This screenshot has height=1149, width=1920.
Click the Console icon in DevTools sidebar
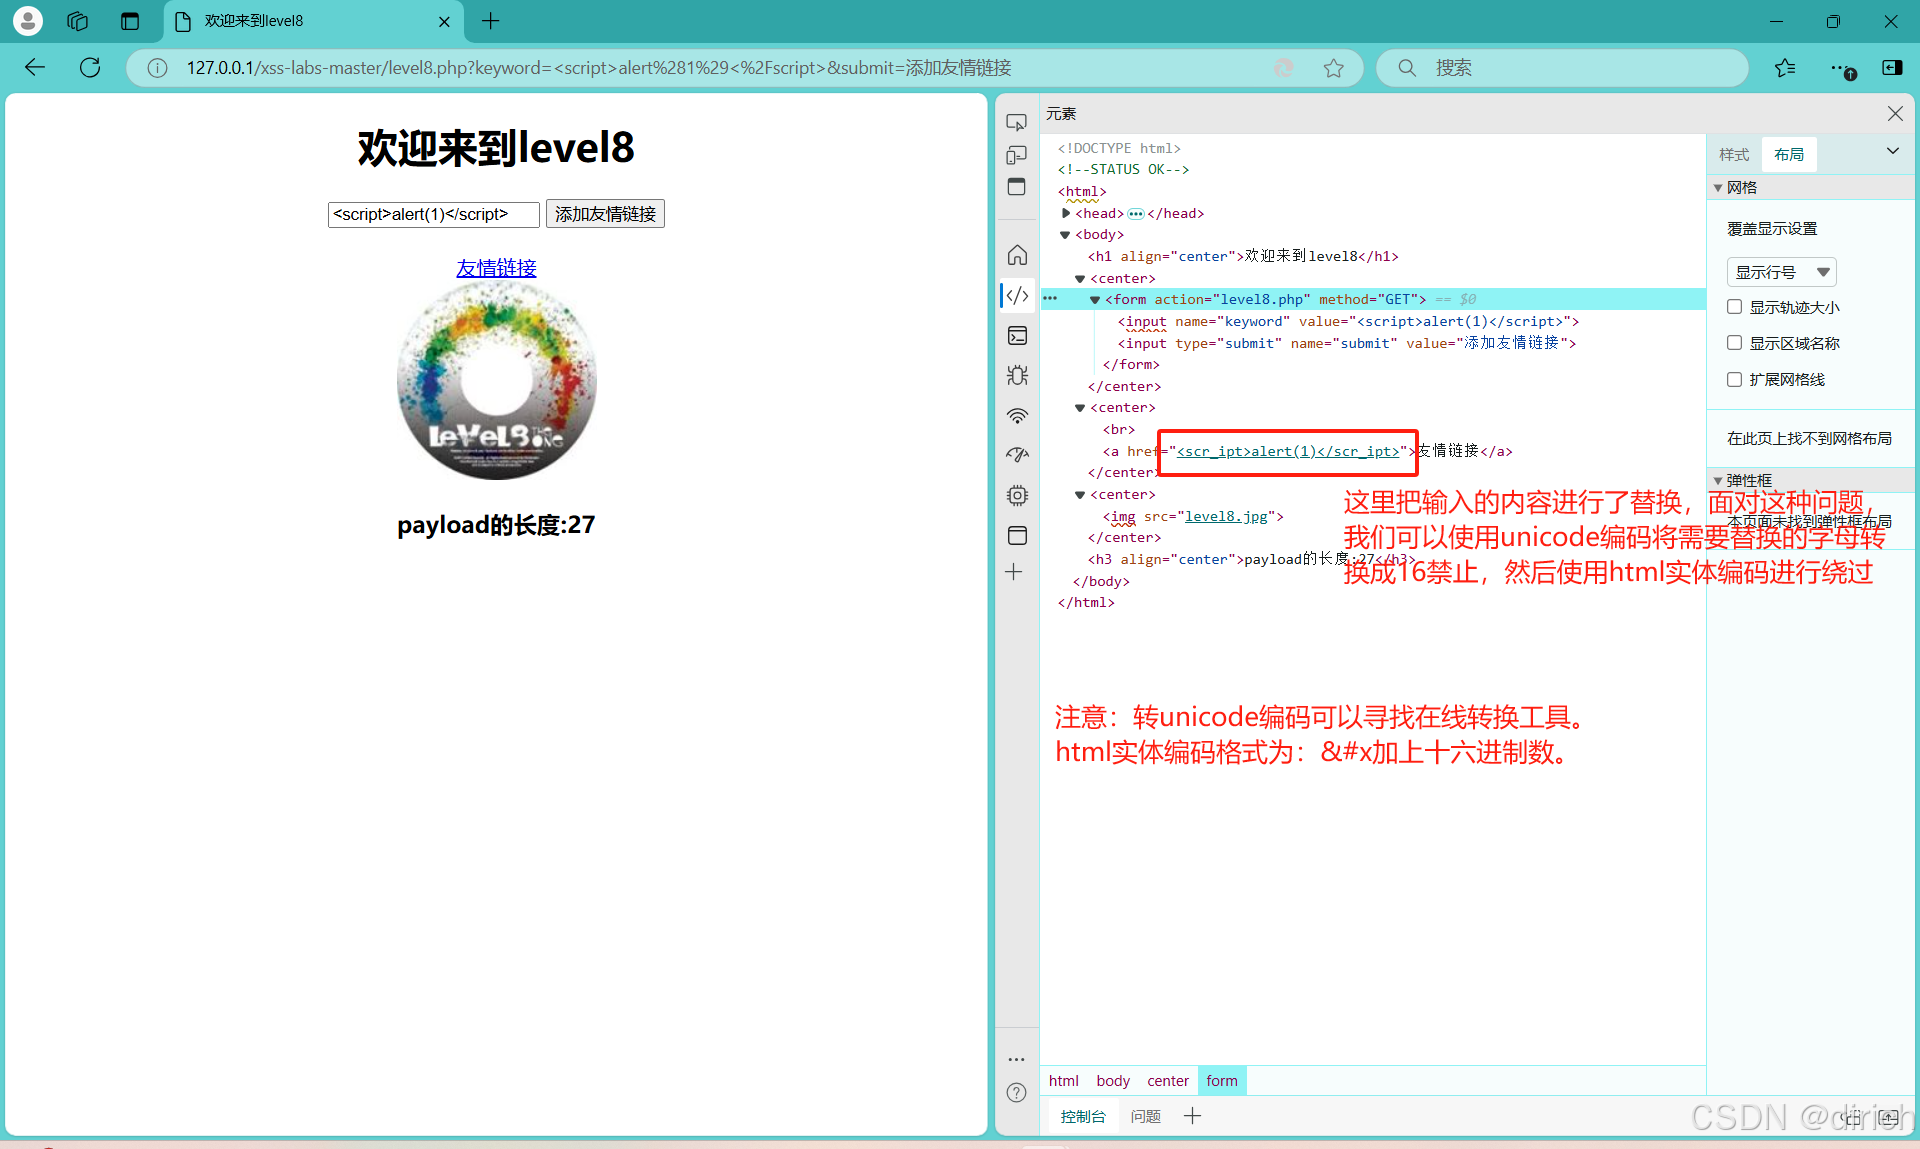click(x=1017, y=336)
